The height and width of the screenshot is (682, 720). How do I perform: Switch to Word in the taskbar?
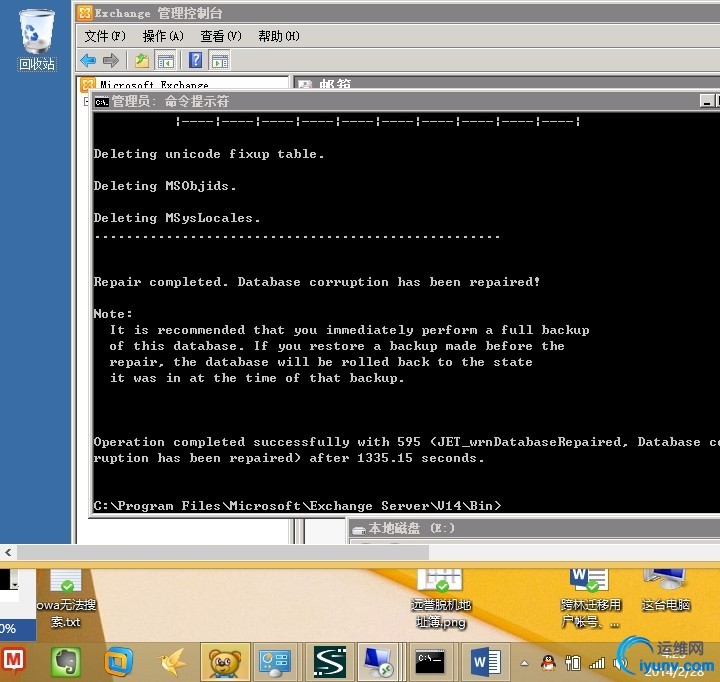(x=486, y=662)
